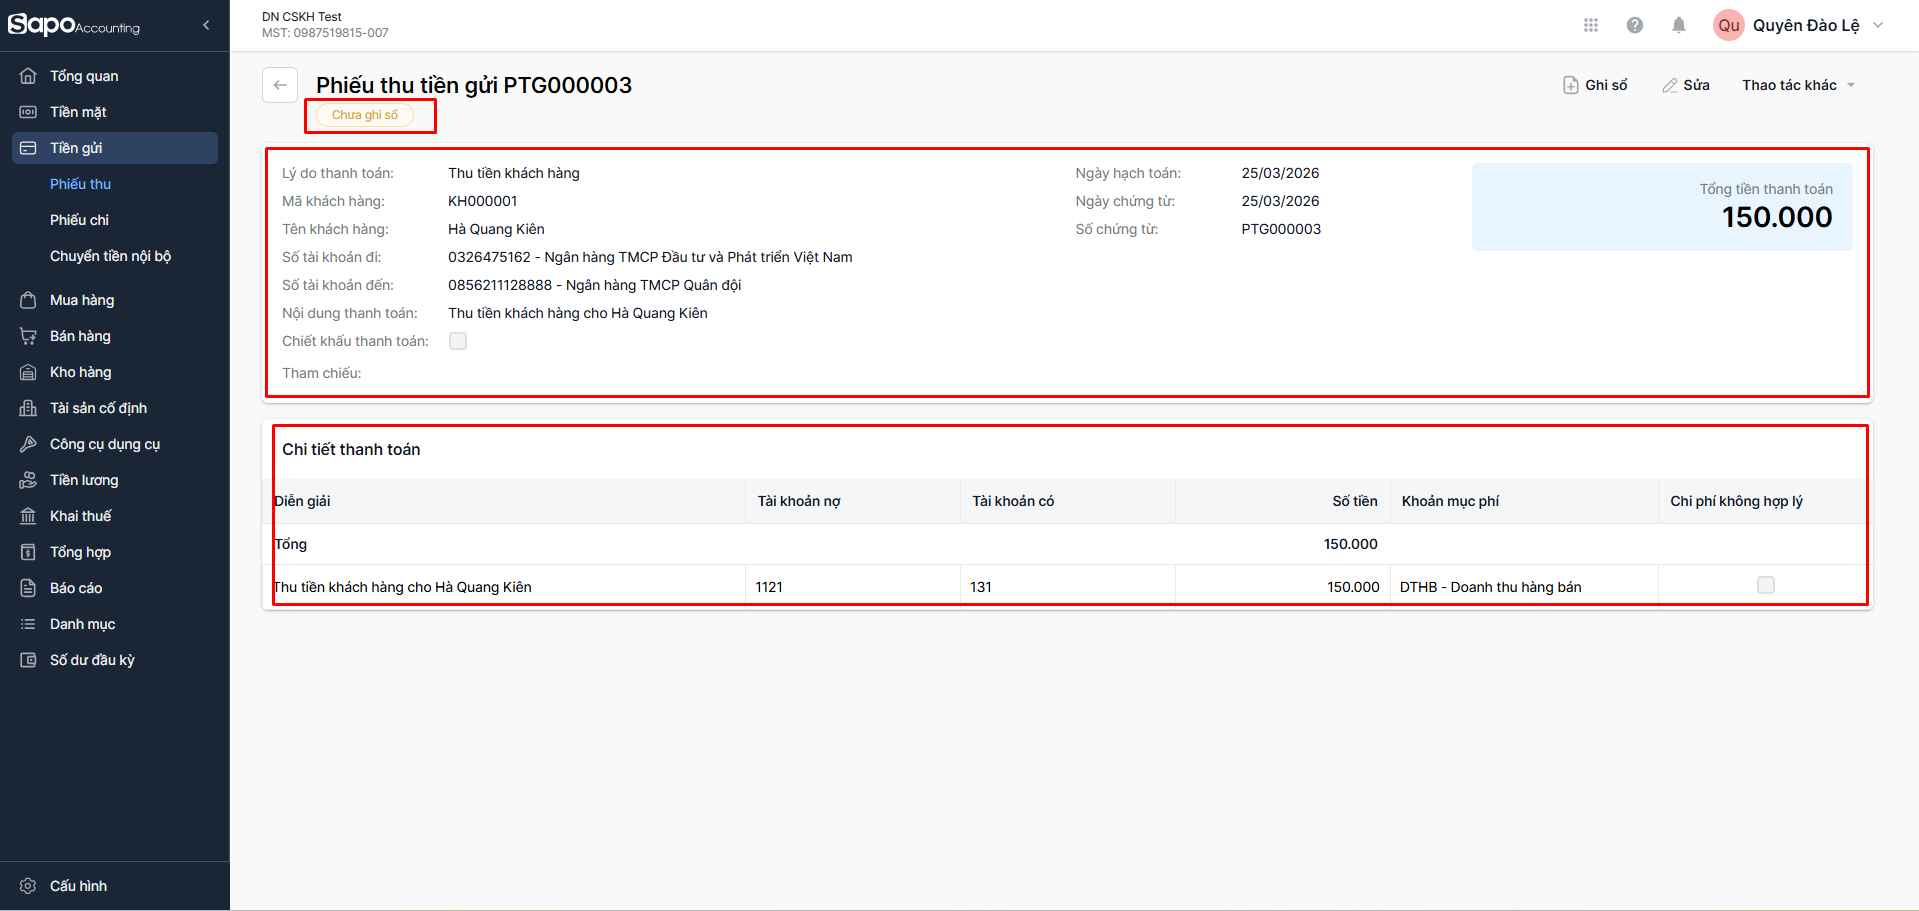Open Phiếu chi submenu item
This screenshot has width=1919, height=911.
(x=79, y=220)
